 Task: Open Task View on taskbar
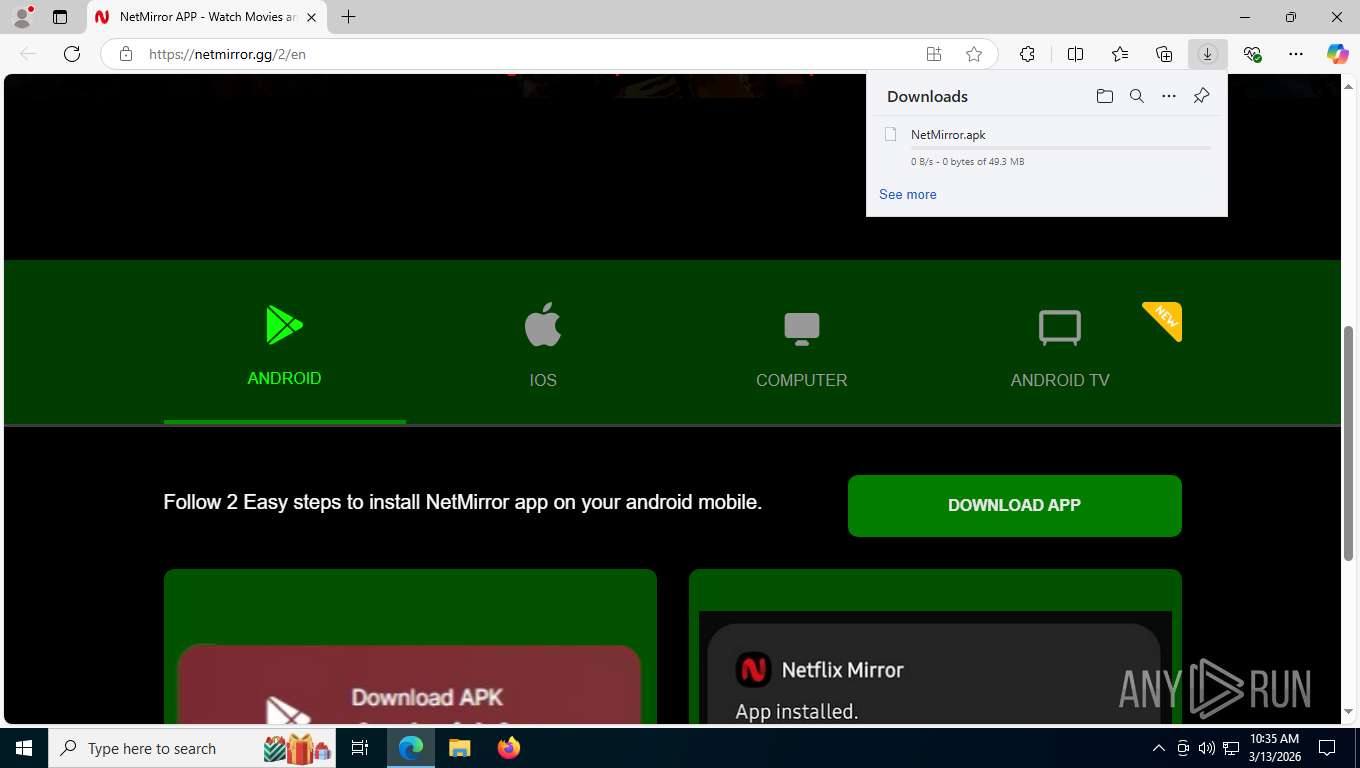click(x=360, y=748)
